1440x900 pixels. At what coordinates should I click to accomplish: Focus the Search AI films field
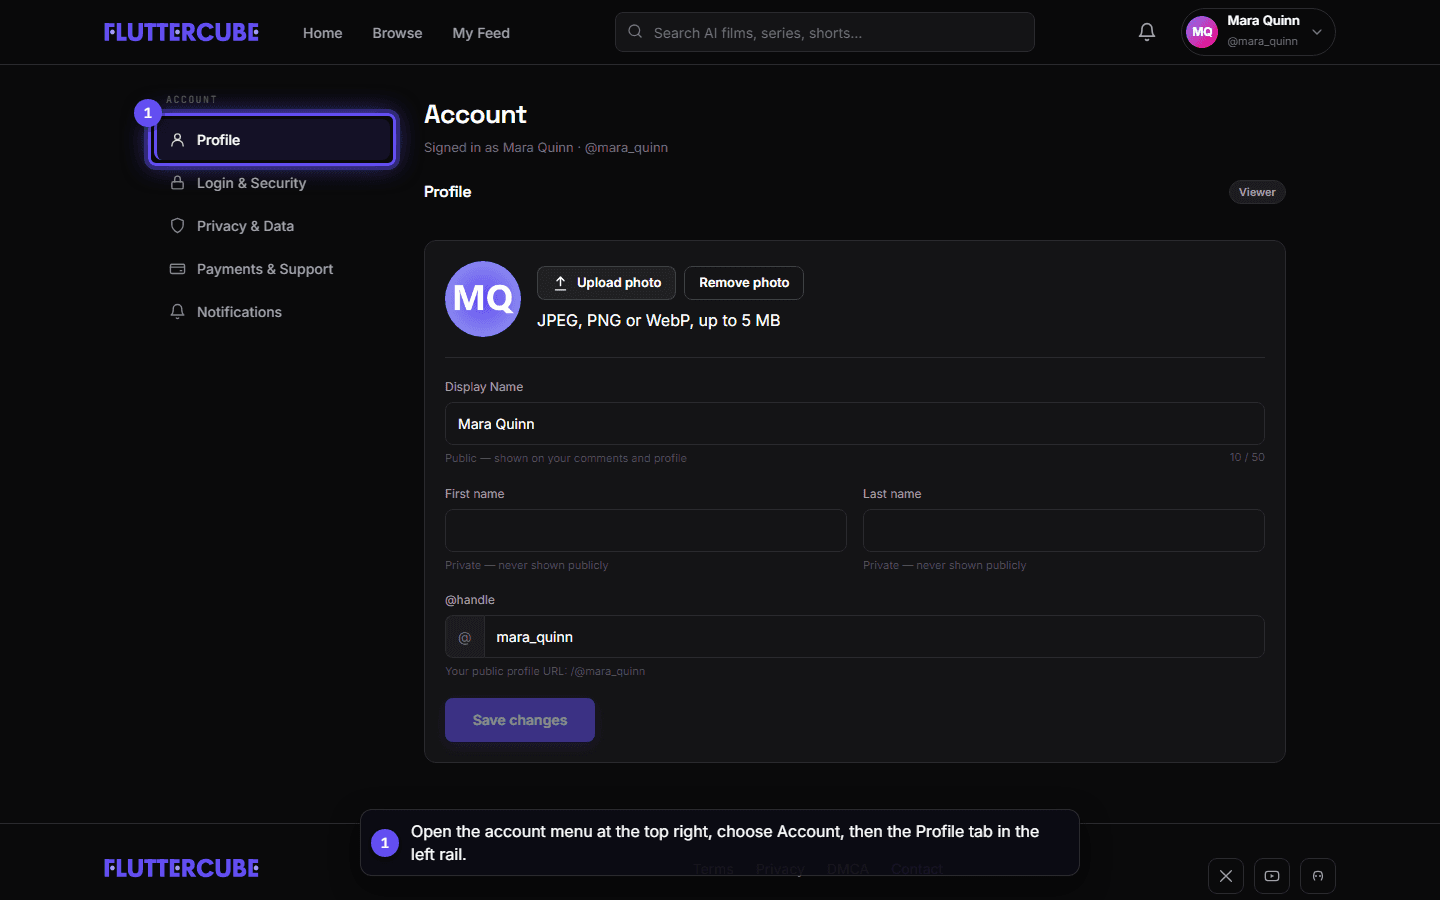tap(825, 32)
